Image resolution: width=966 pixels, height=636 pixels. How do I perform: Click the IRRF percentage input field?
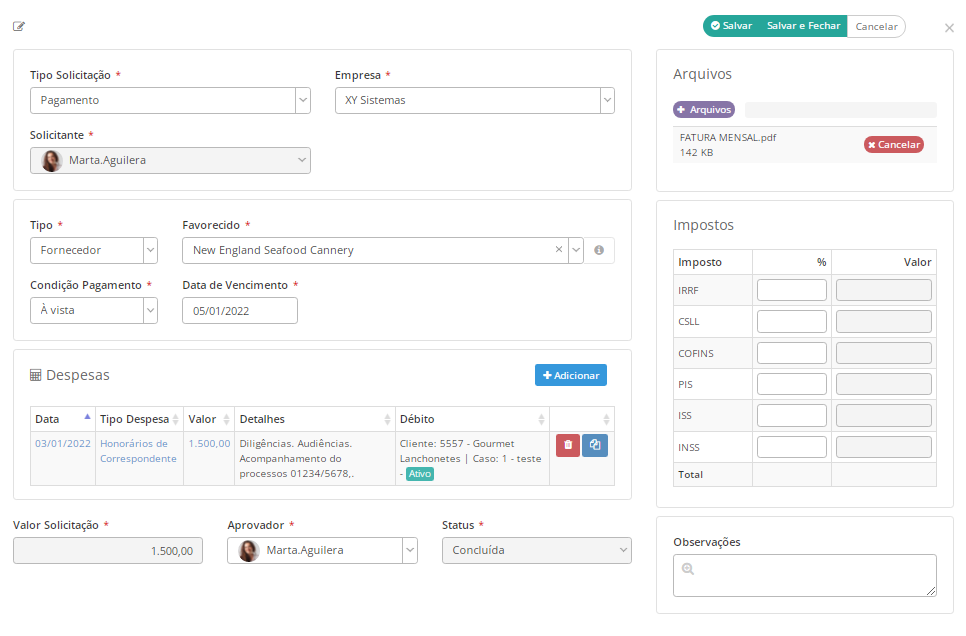coord(791,290)
